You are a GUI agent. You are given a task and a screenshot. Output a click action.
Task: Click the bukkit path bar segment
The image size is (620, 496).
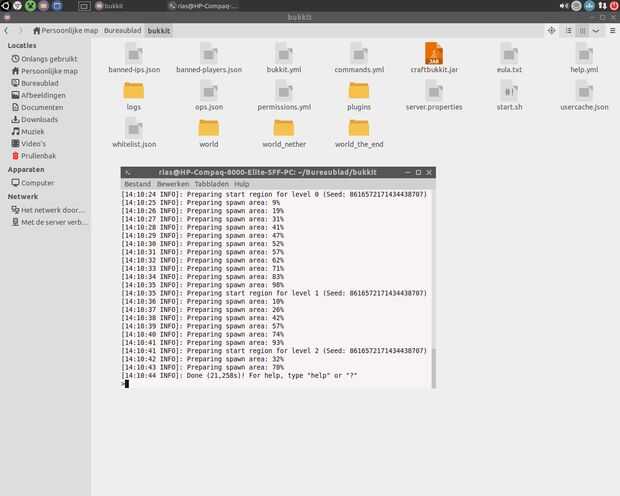pos(159,30)
